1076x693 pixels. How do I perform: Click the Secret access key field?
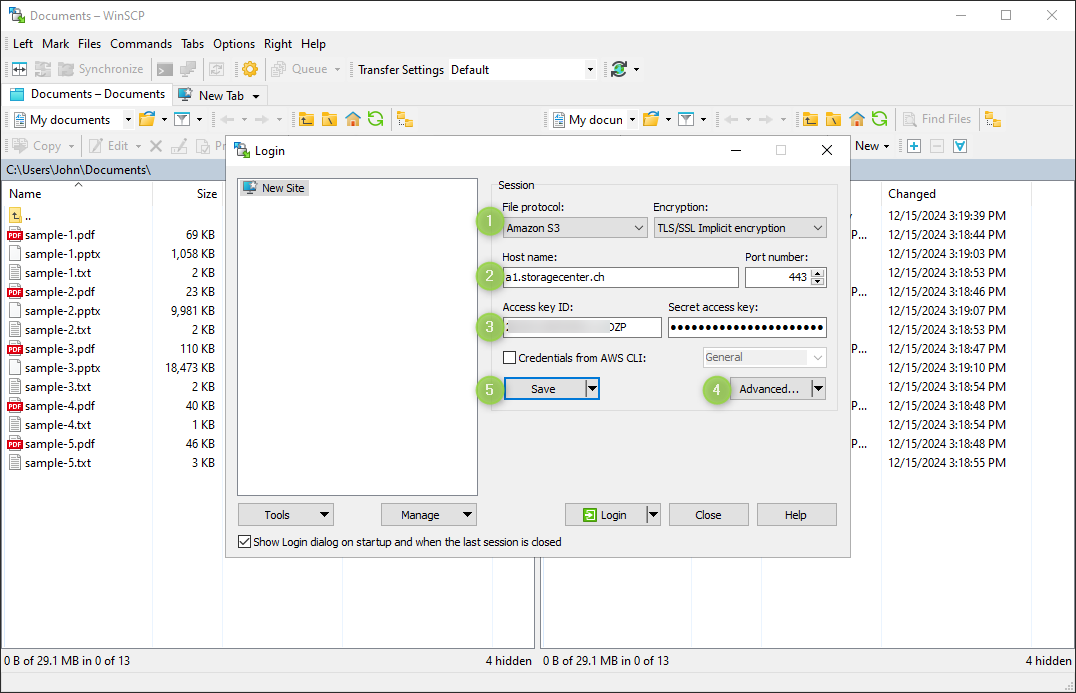click(747, 327)
